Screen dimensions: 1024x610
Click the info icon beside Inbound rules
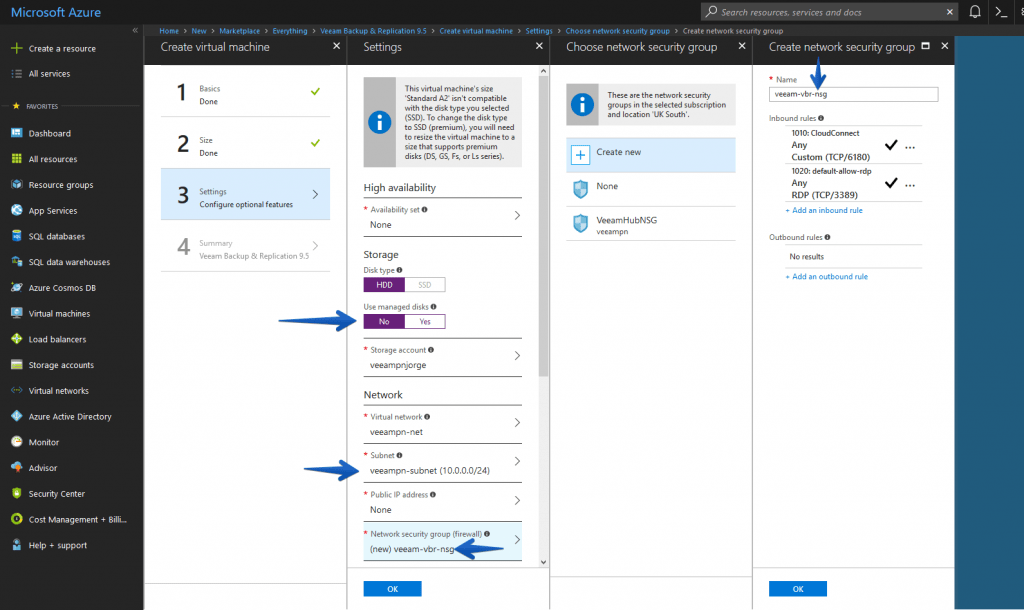821,118
